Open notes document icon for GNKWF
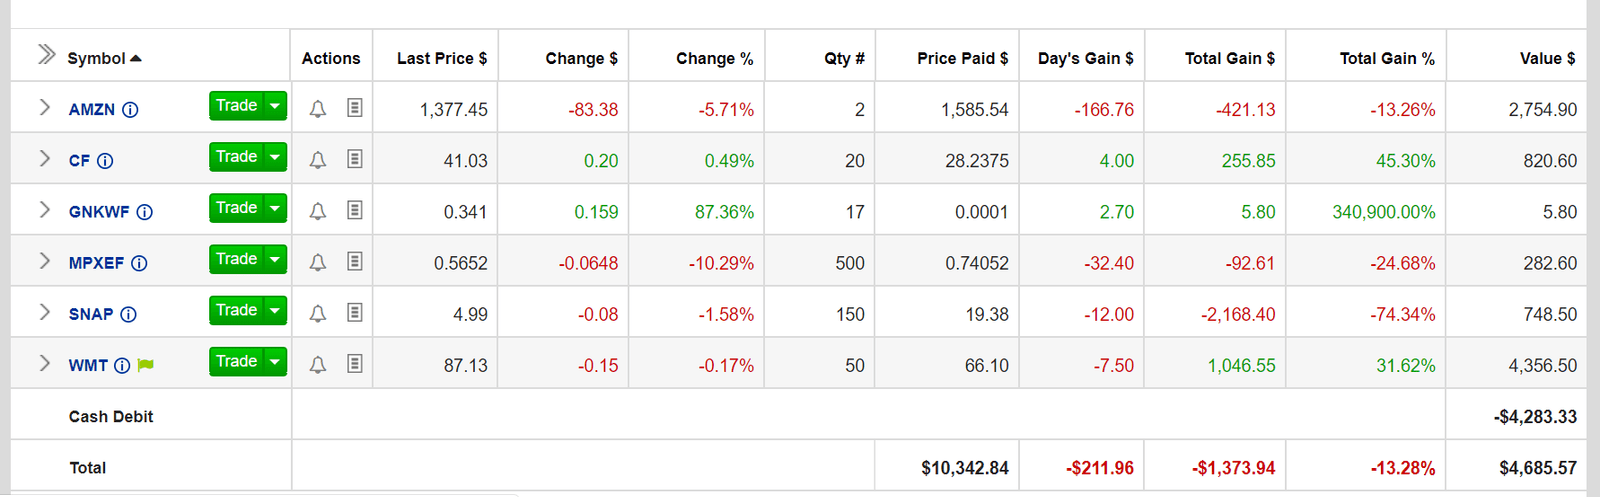The height and width of the screenshot is (497, 1600). click(354, 210)
